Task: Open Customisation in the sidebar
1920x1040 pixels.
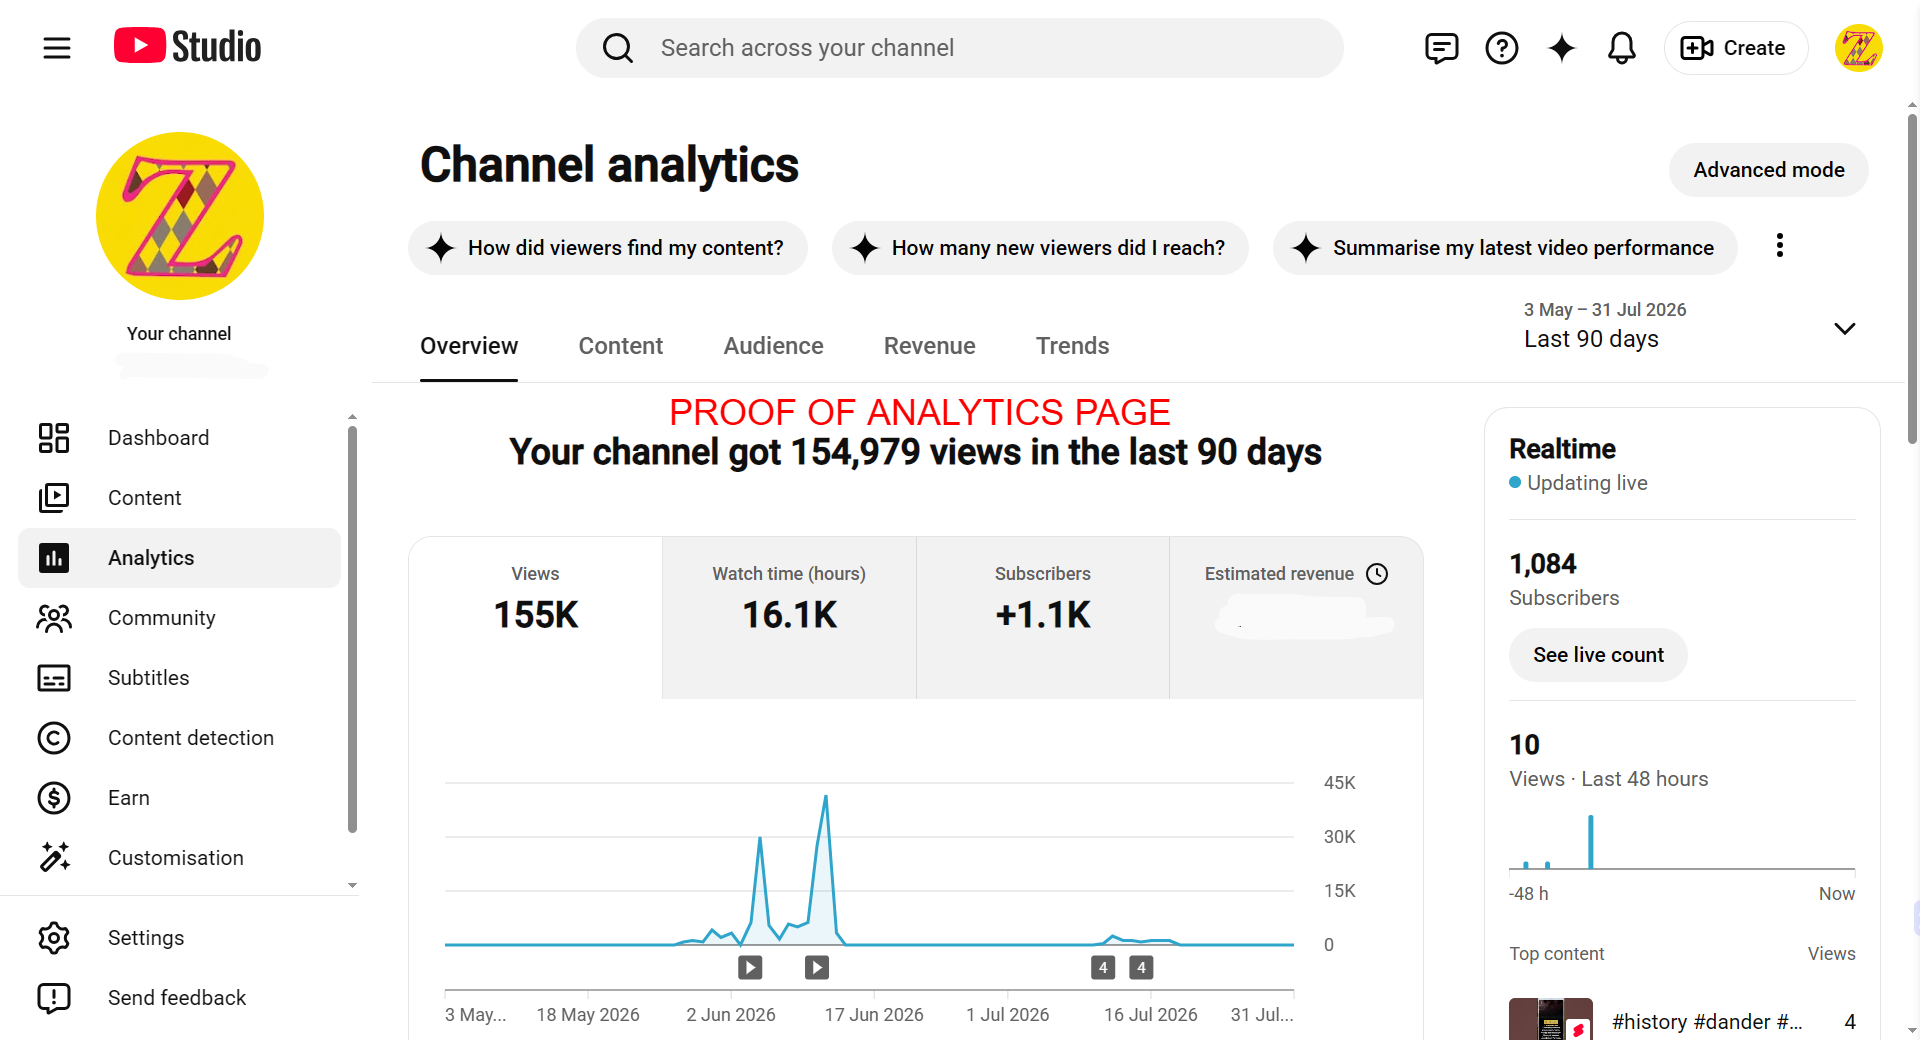Action: click(180, 858)
